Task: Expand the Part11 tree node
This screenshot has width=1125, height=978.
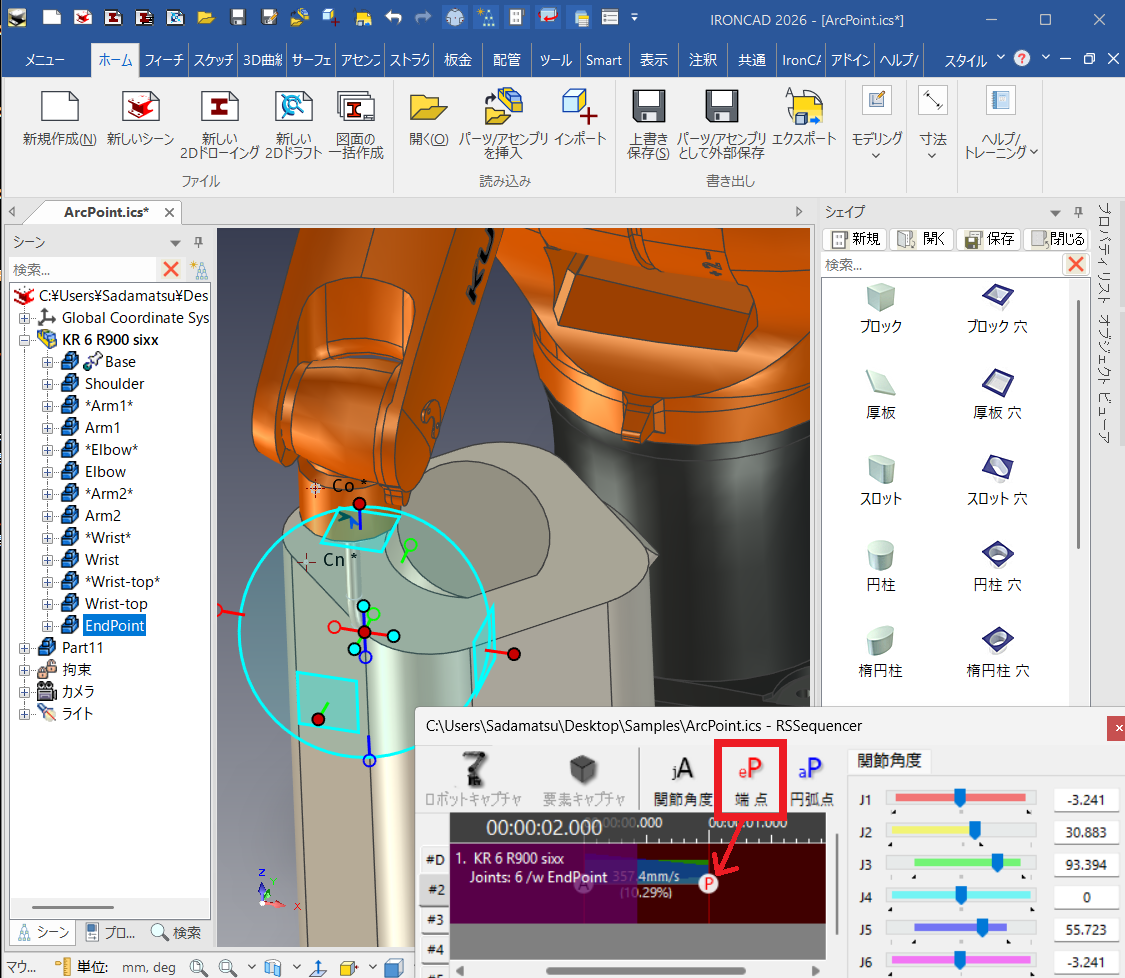Action: pos(24,648)
